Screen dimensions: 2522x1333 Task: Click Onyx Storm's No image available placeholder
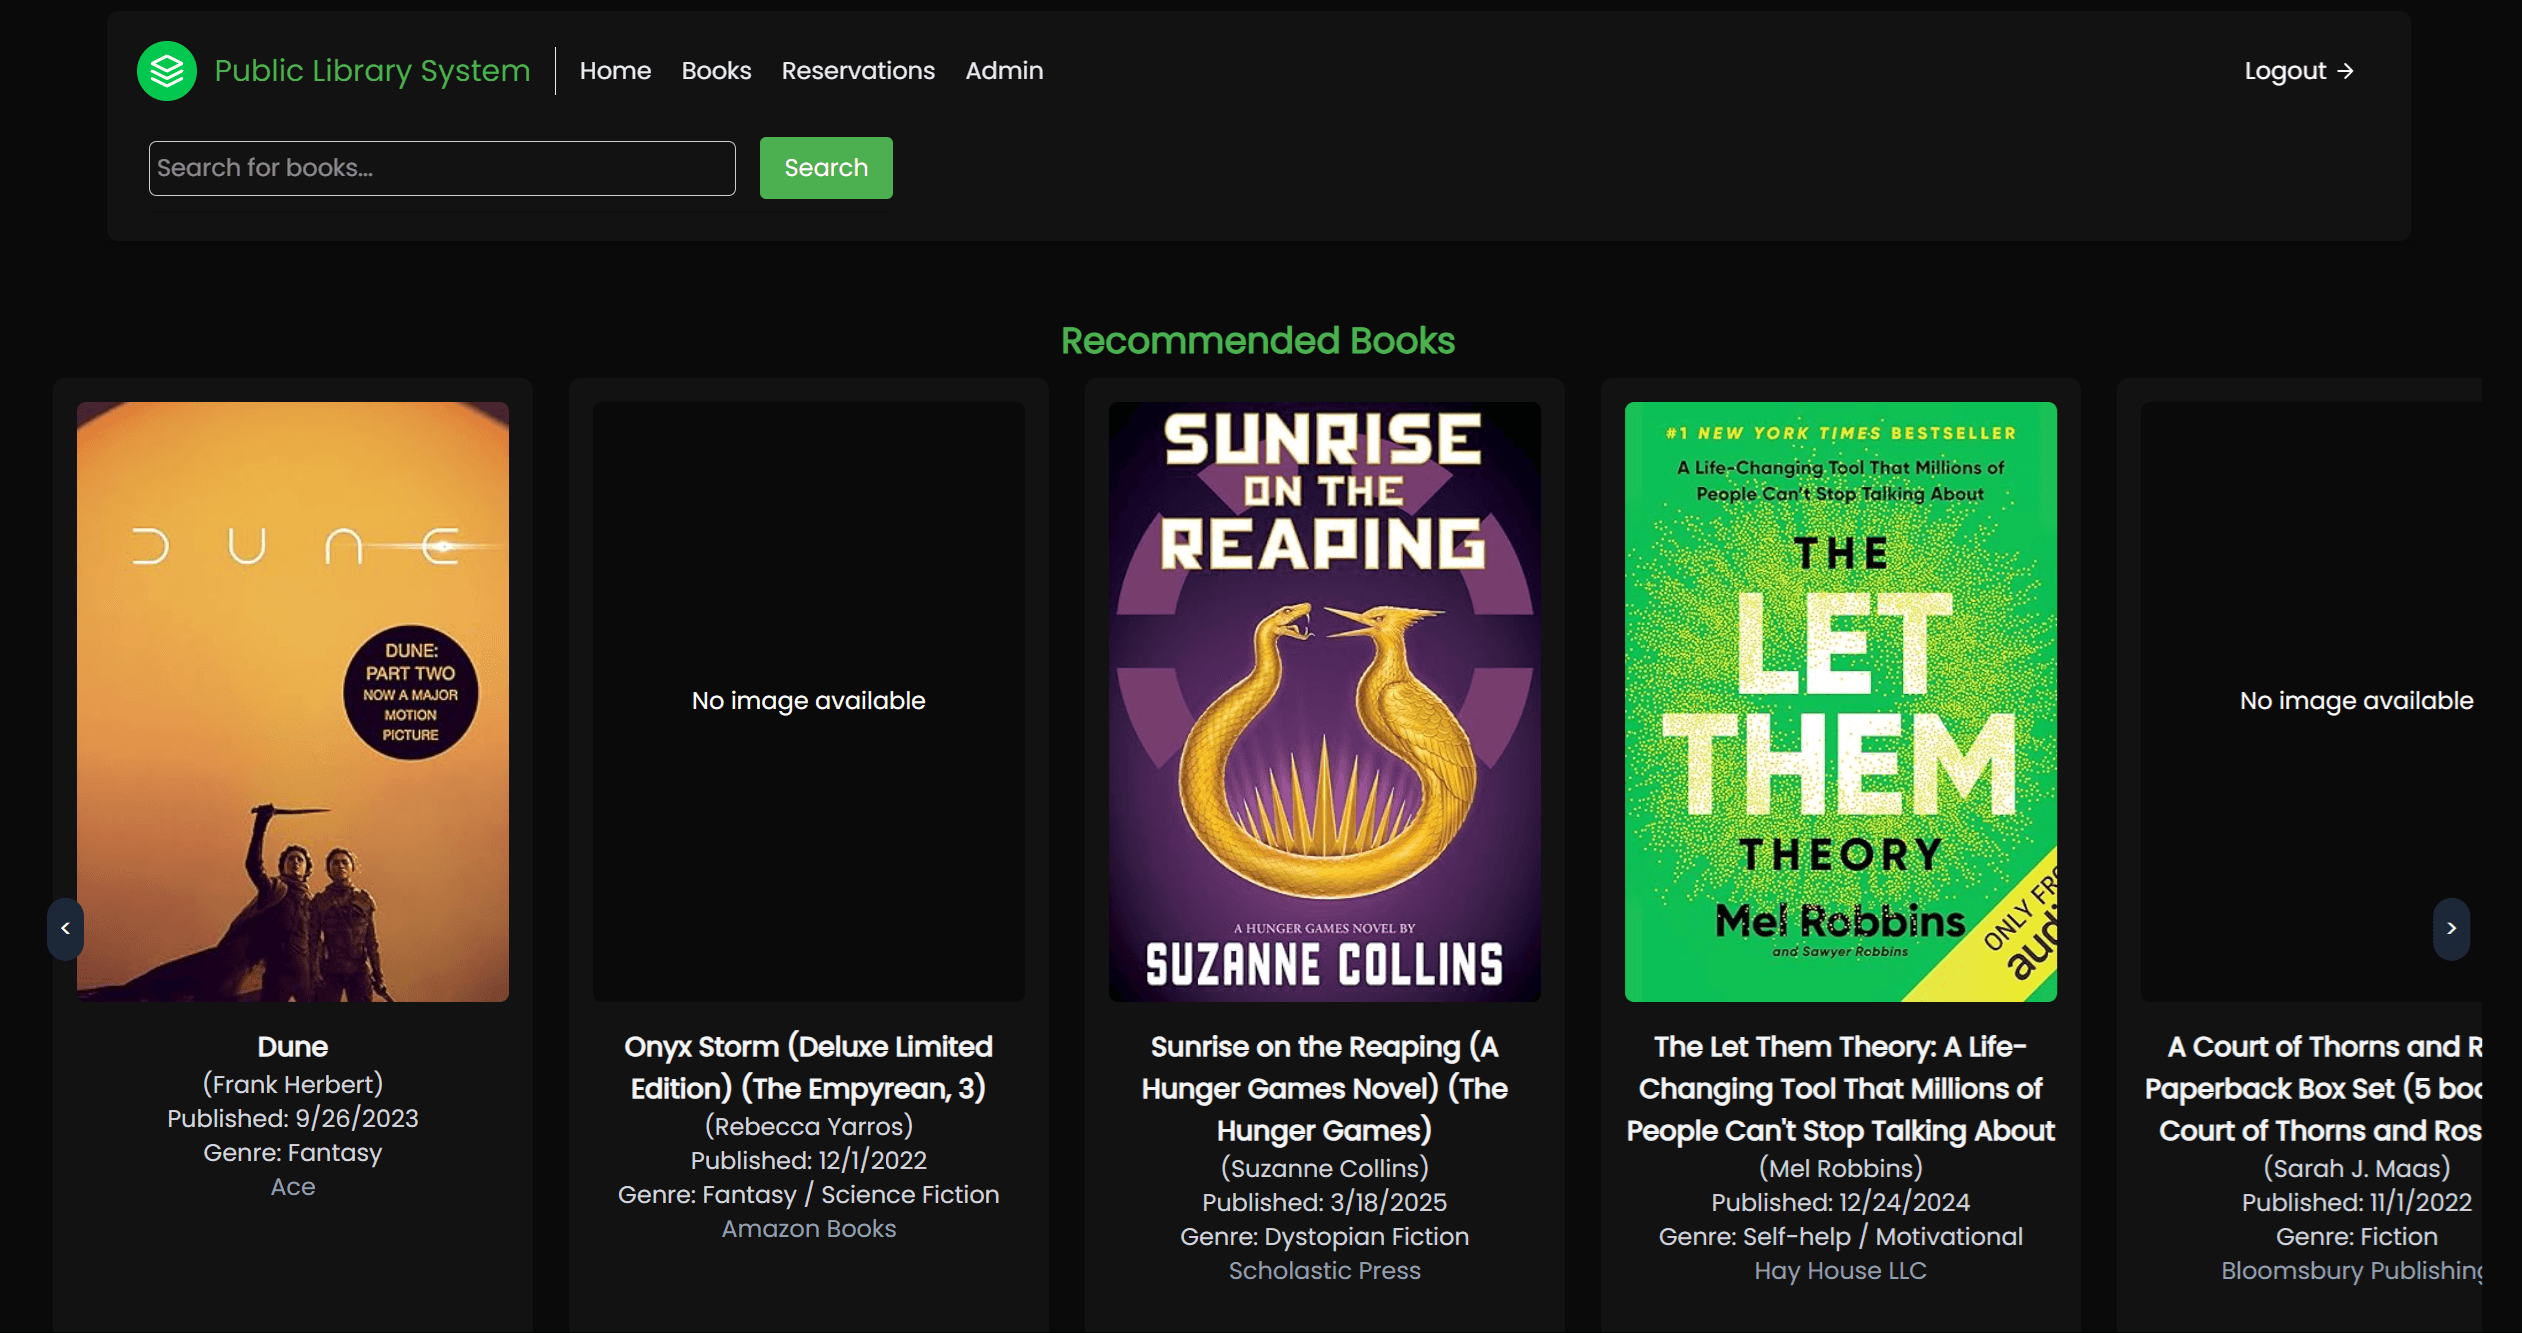click(x=809, y=702)
